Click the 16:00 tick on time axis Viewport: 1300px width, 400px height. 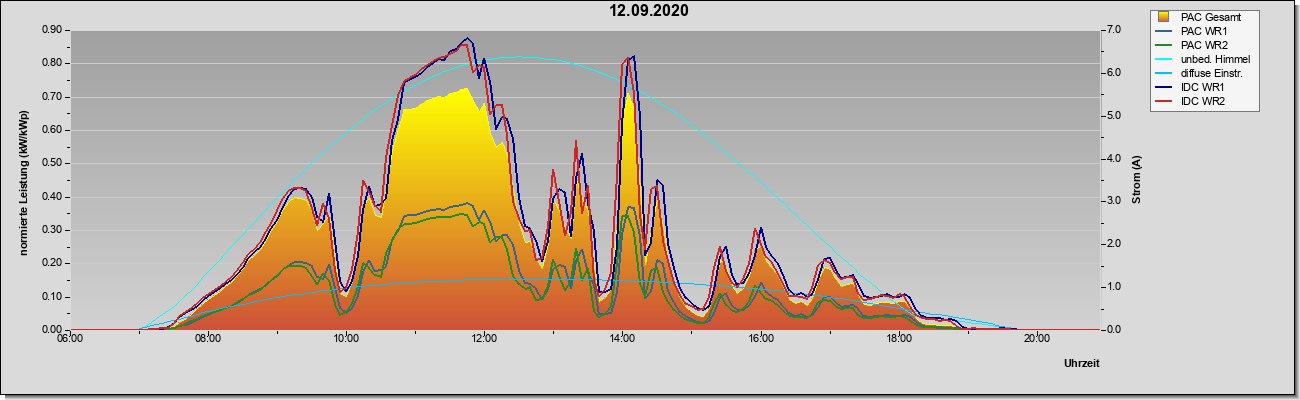coord(760,339)
